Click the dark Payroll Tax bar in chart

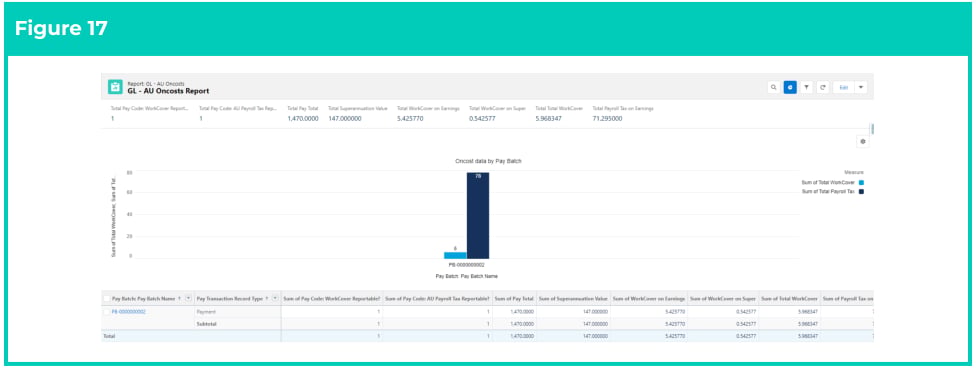[x=478, y=216]
